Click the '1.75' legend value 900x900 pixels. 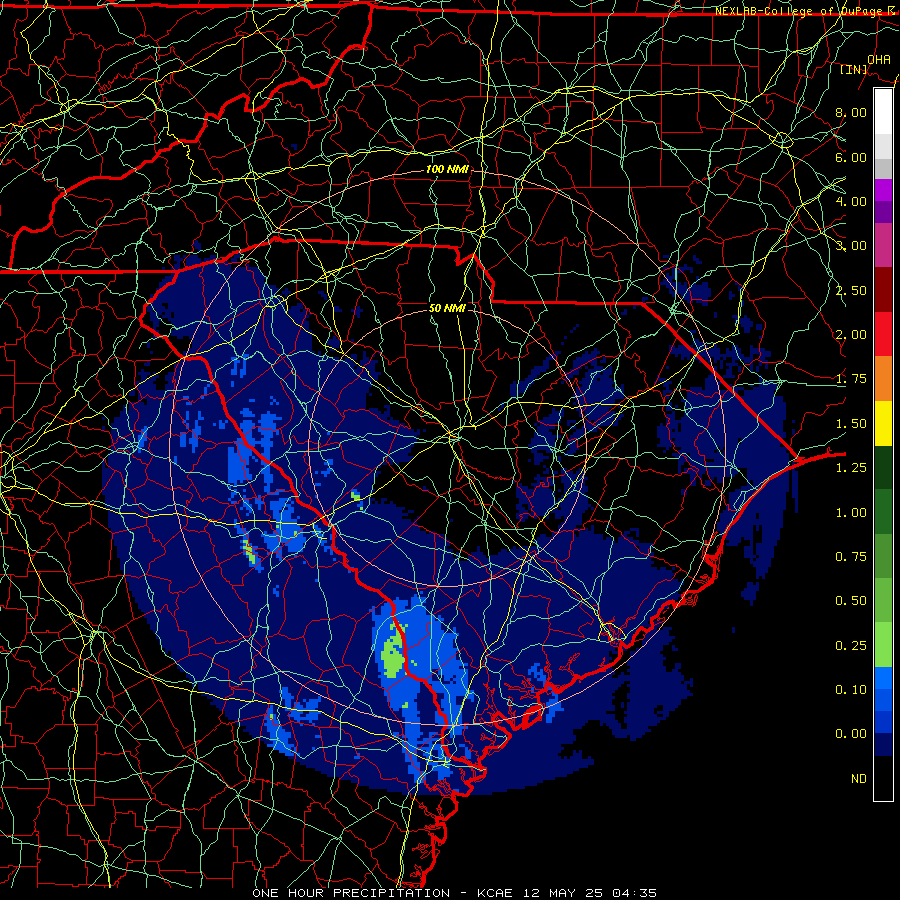851,379
